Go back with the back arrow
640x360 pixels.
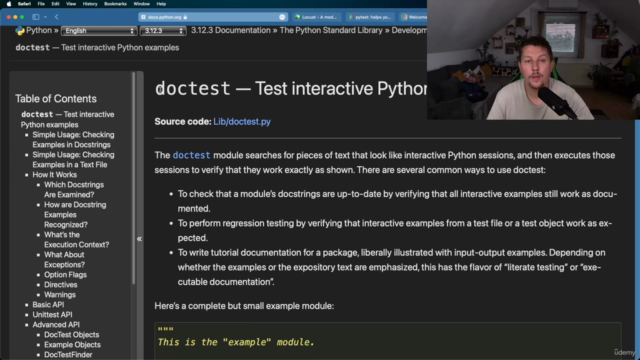[56, 17]
